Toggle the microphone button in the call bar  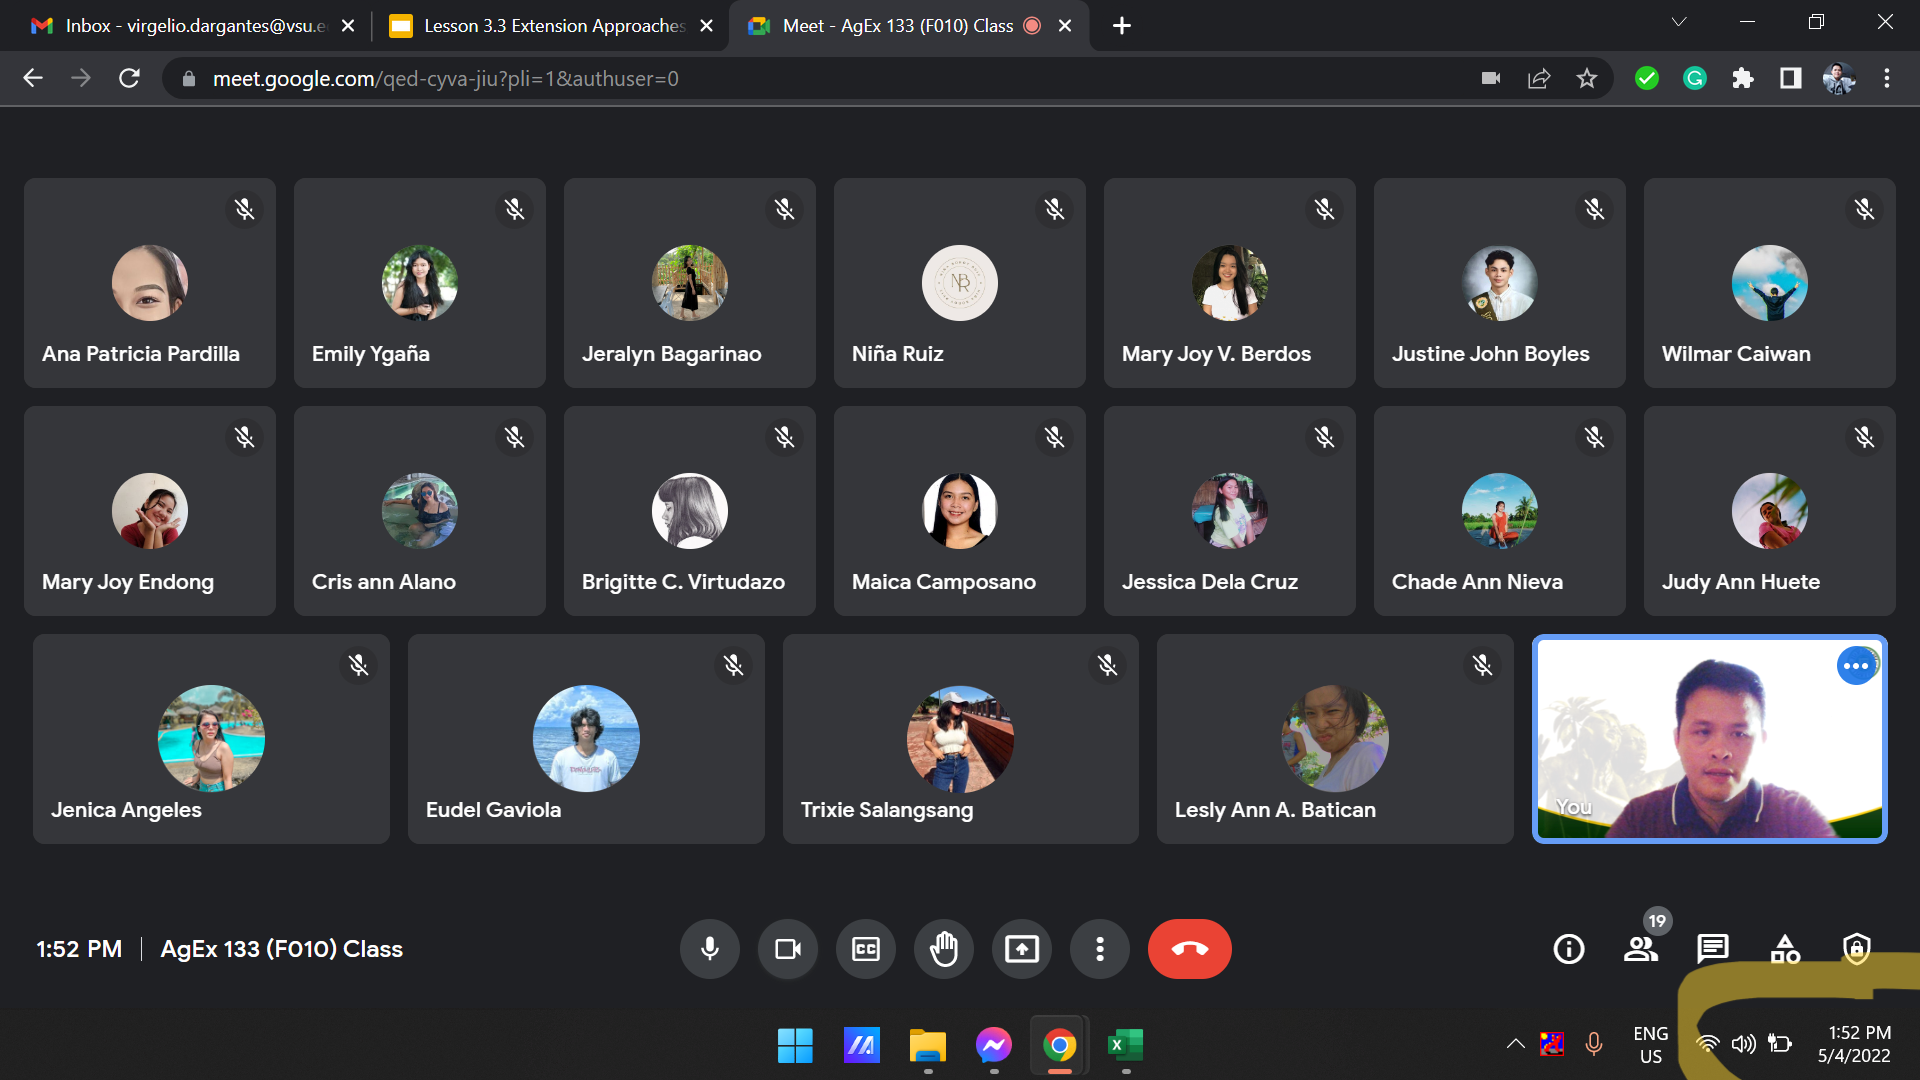tap(709, 949)
